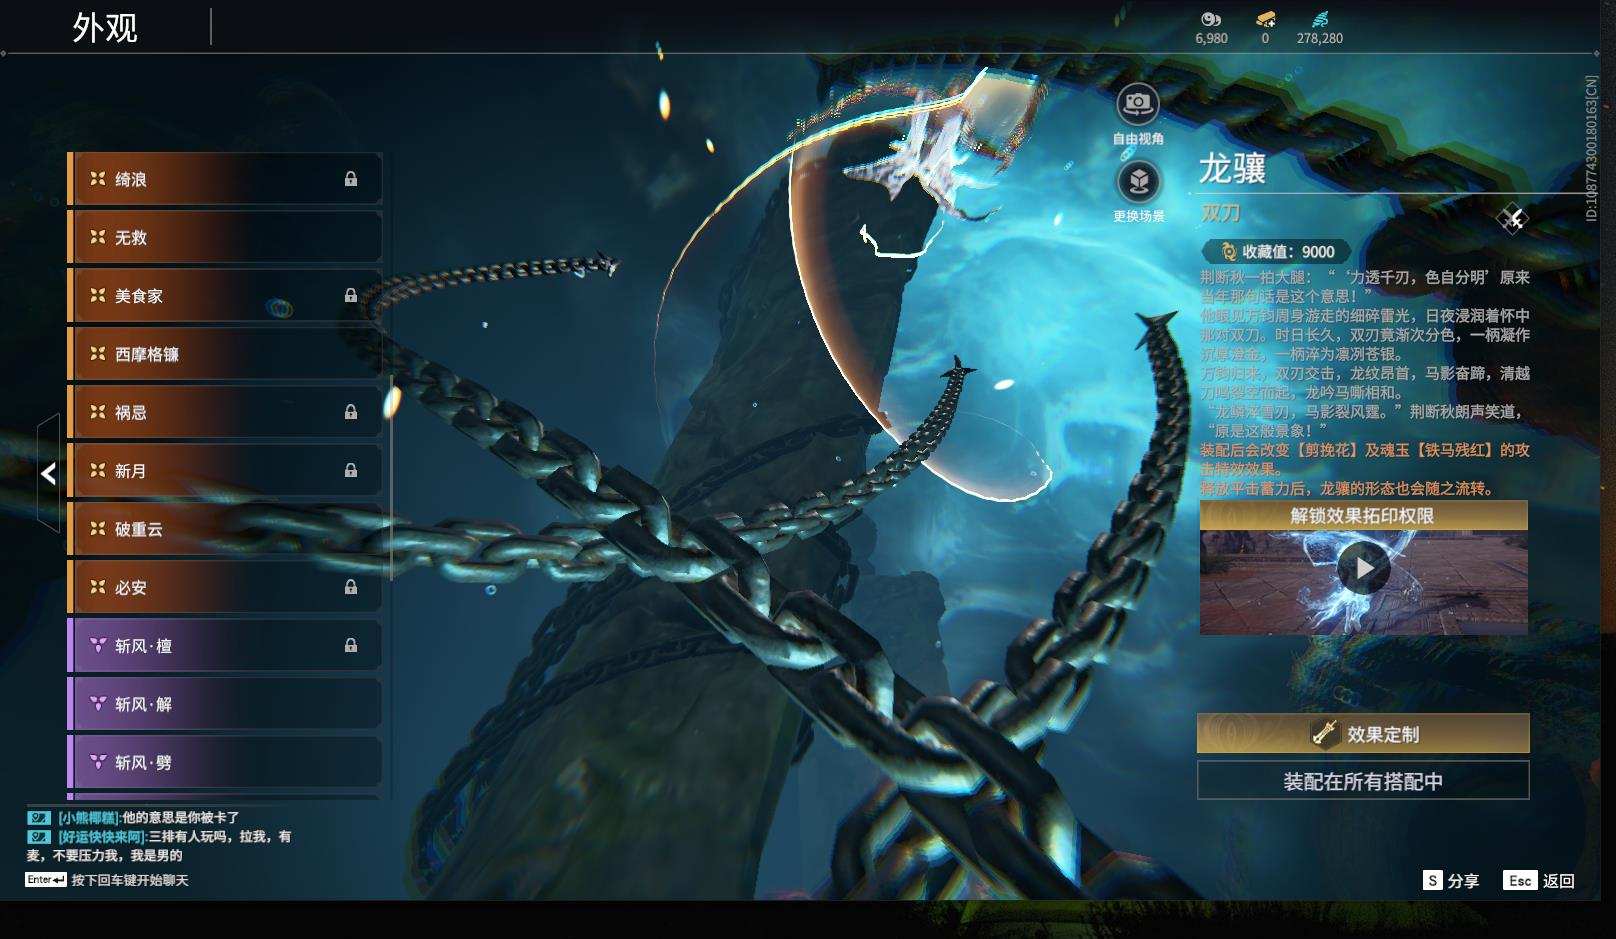The image size is (1616, 939).
Task: Click the lock icon on the 绮浪 row
Action: pos(351,179)
